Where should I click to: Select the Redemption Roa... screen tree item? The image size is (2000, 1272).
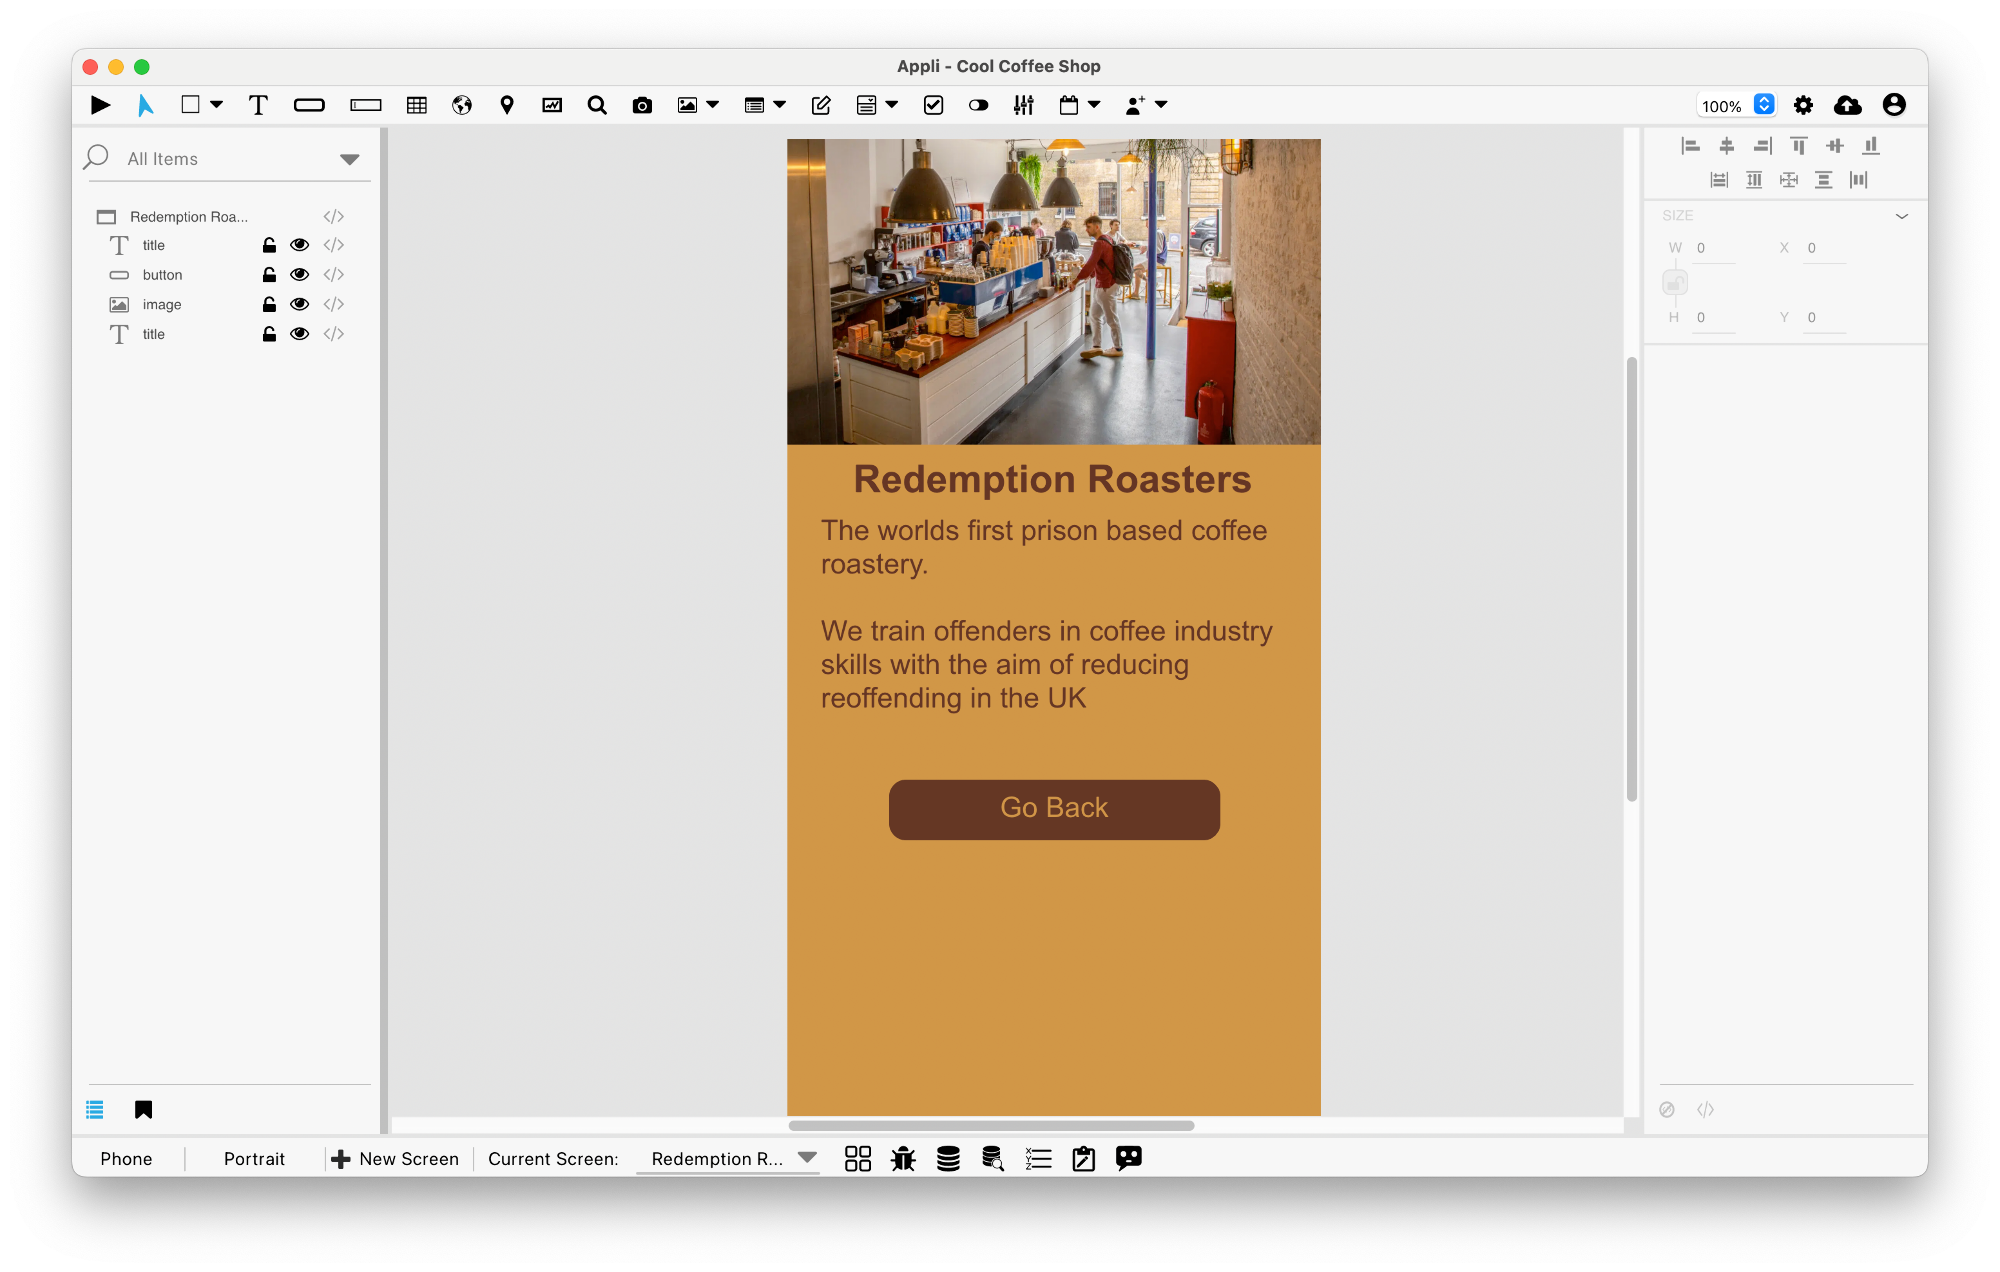click(x=188, y=217)
